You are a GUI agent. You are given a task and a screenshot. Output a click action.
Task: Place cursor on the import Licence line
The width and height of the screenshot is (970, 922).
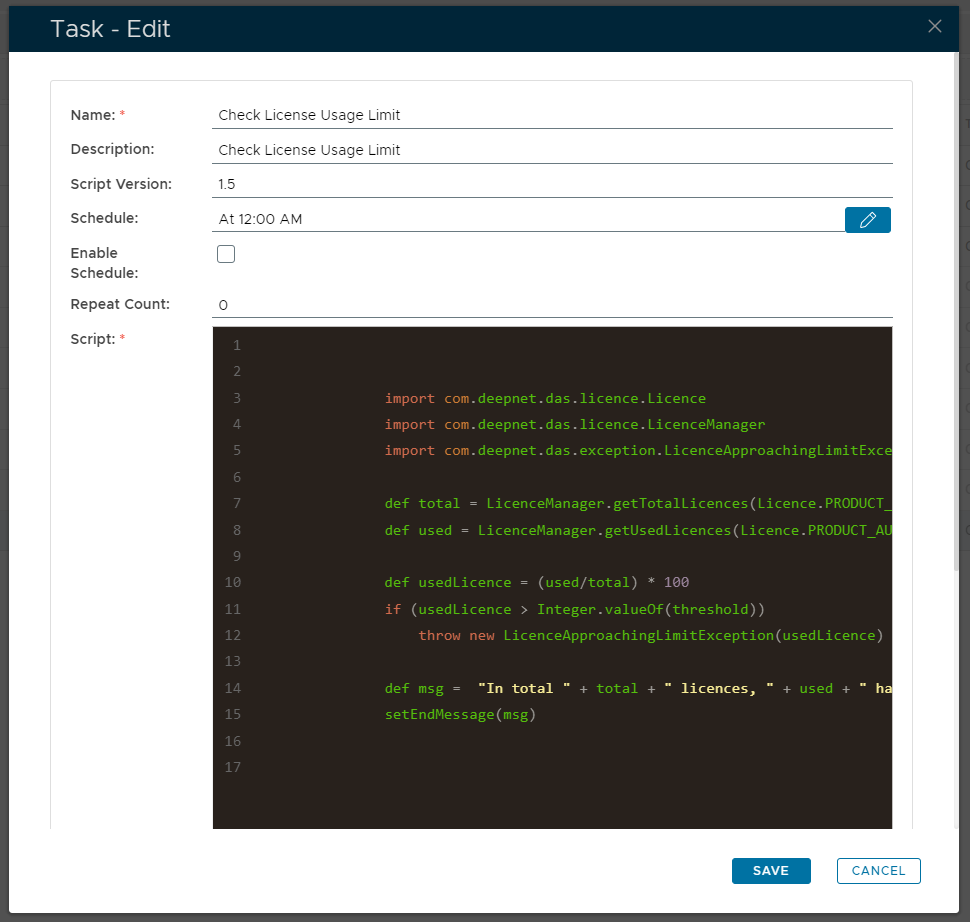[545, 398]
